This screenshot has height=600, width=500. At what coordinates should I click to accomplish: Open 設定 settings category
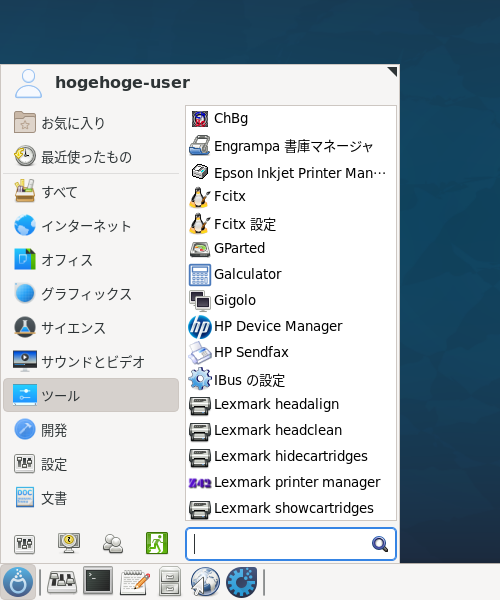(91, 464)
